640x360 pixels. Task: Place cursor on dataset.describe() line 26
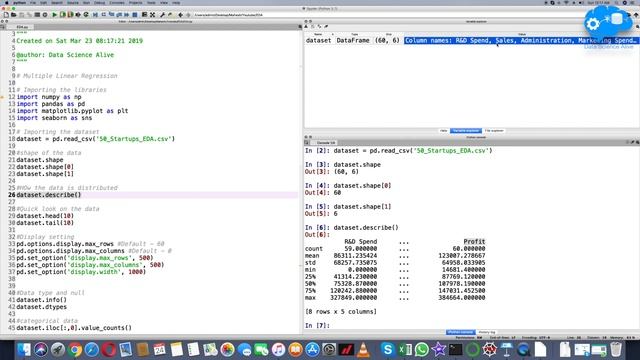pyautogui.click(x=49, y=195)
